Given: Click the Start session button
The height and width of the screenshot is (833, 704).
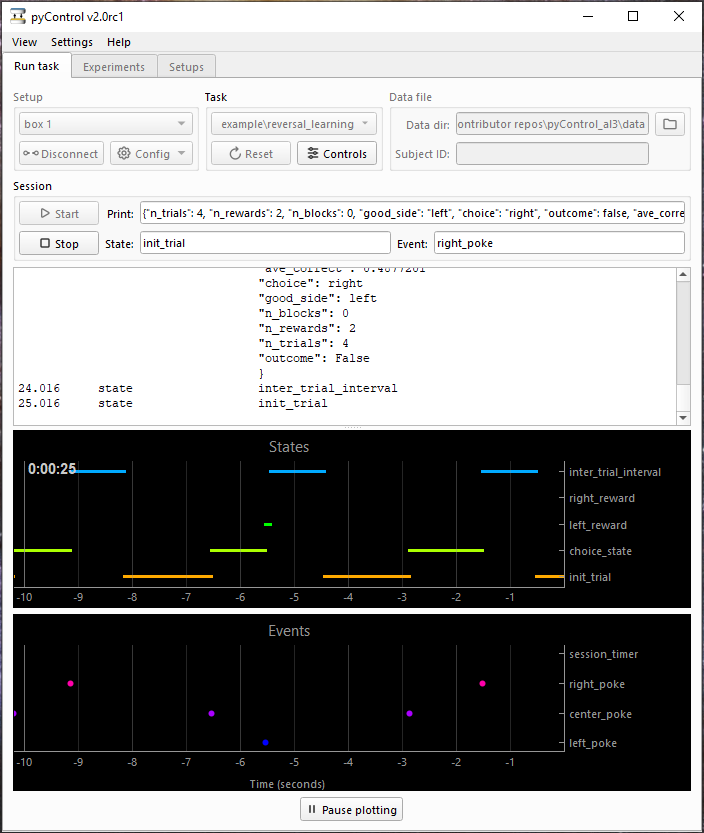Looking at the screenshot, I should [59, 214].
